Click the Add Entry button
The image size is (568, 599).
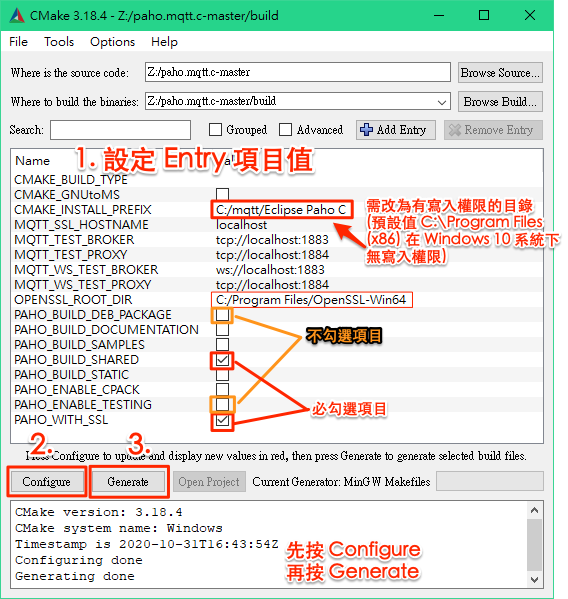pyautogui.click(x=396, y=130)
